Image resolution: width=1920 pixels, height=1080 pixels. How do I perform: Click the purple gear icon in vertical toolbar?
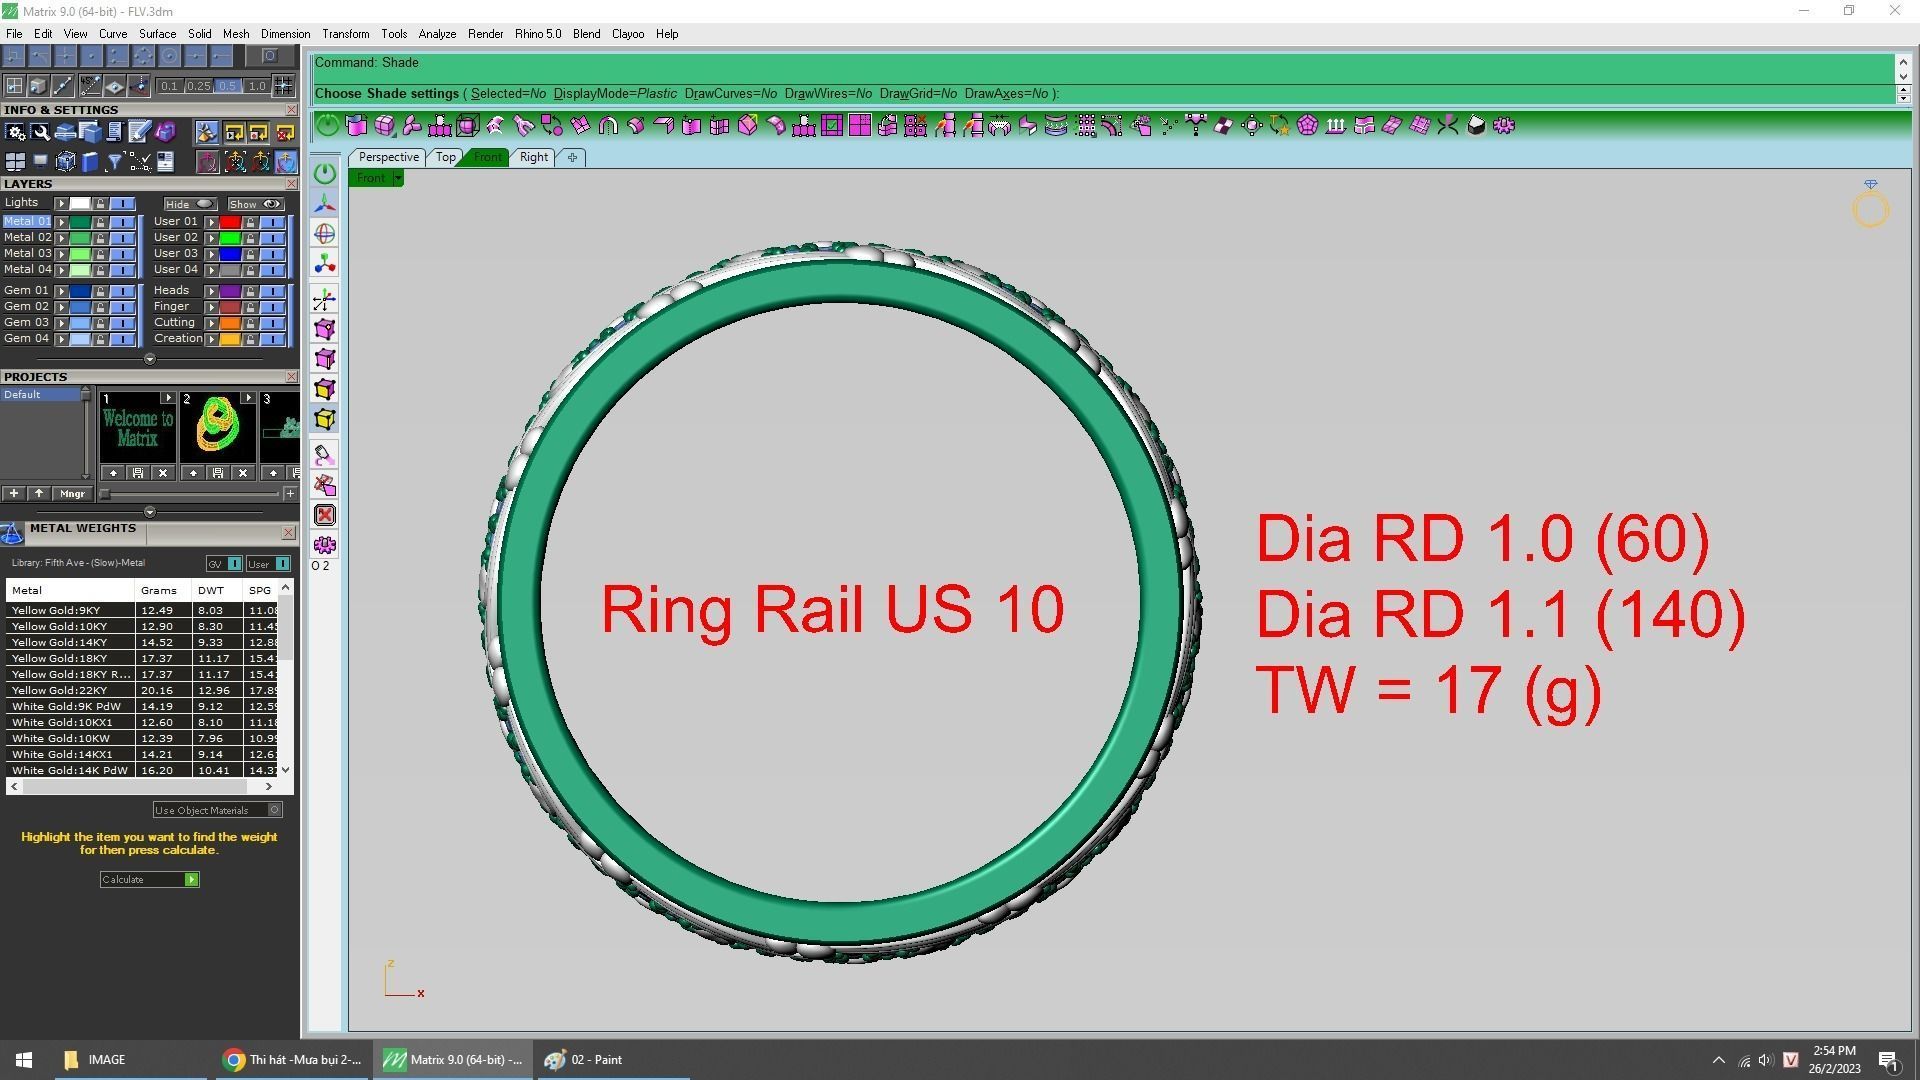click(x=325, y=545)
